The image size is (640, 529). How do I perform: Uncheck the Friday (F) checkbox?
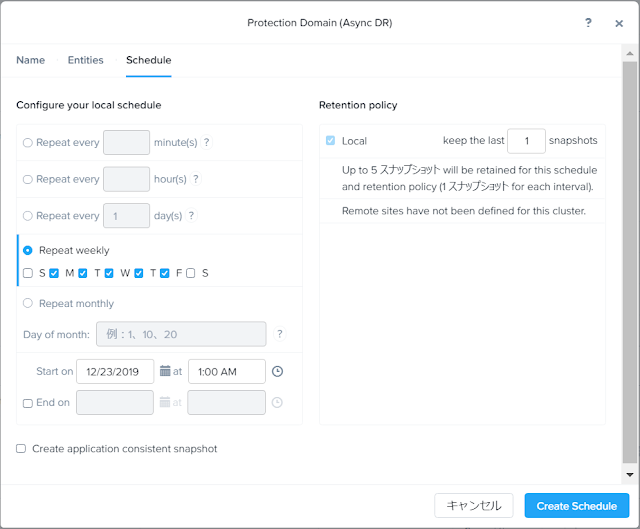[x=165, y=273]
